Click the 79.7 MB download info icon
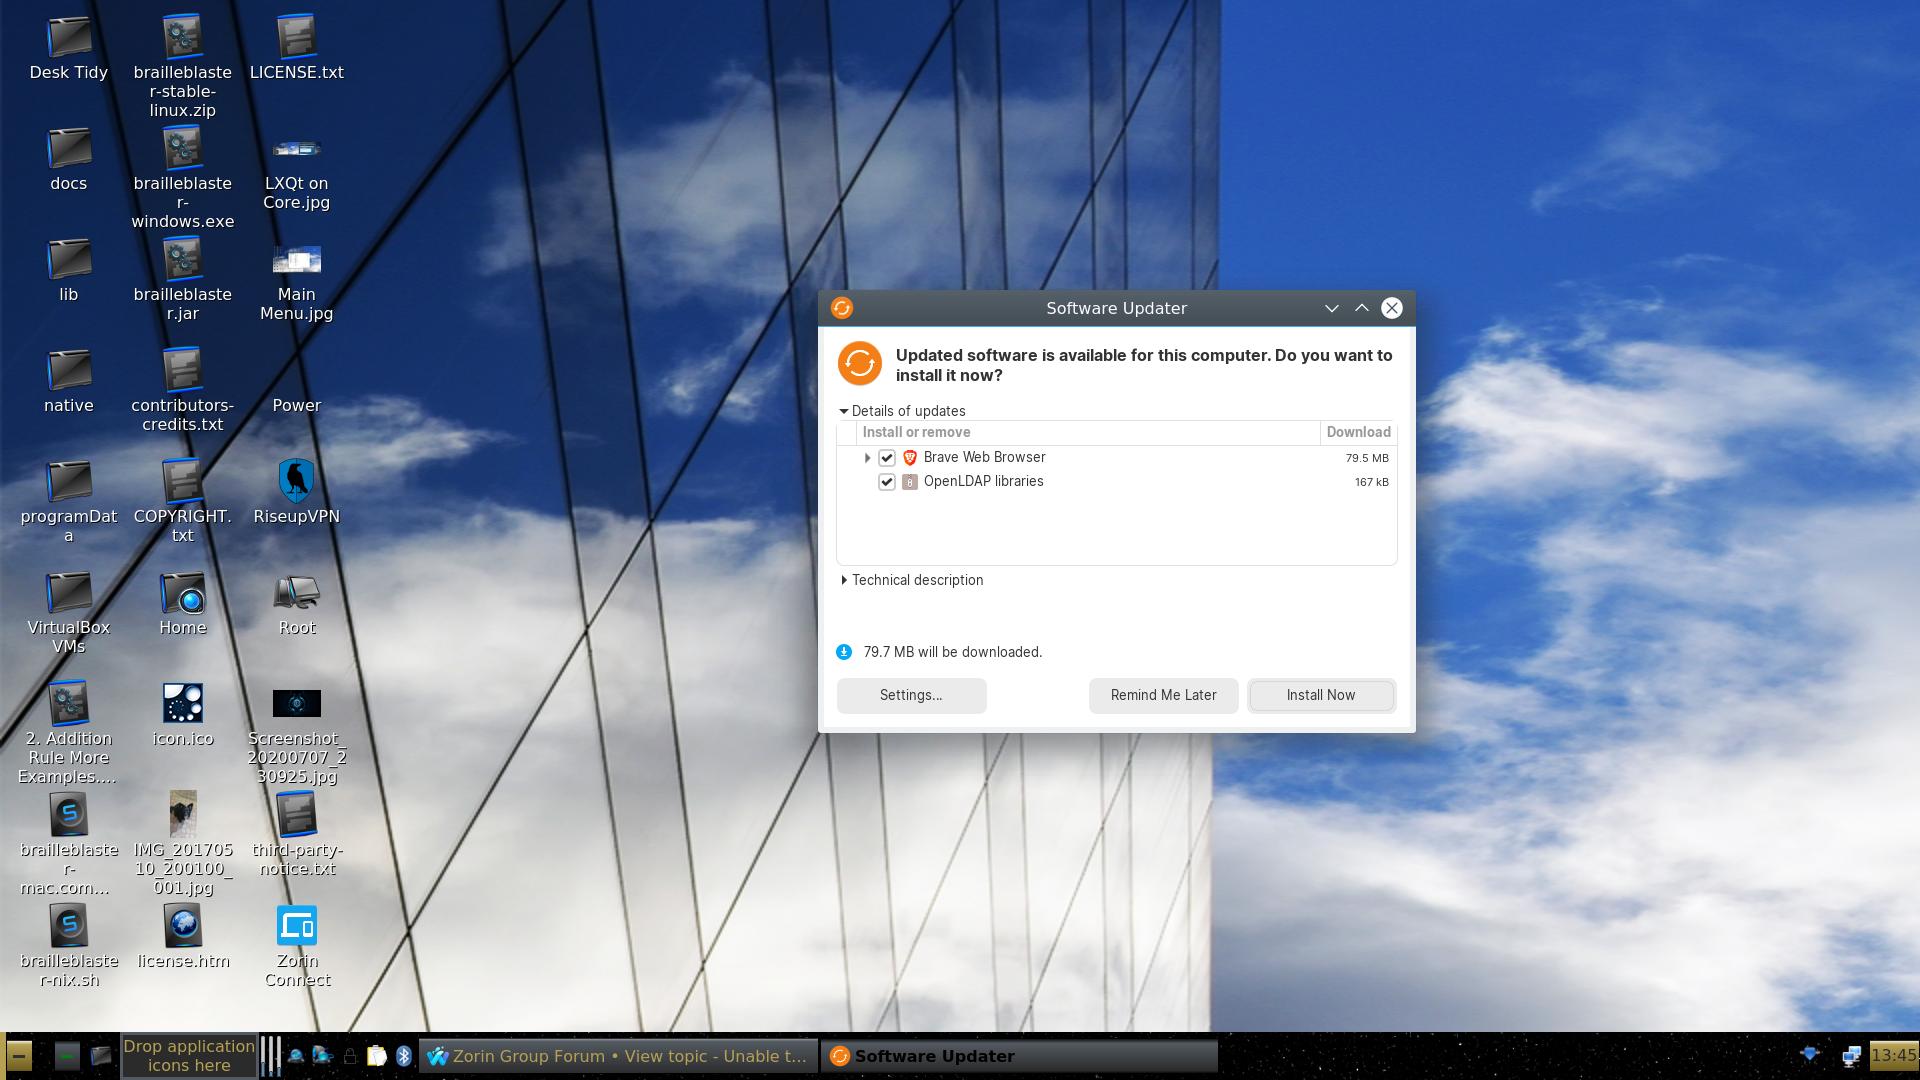The width and height of the screenshot is (1920, 1080). tap(844, 651)
